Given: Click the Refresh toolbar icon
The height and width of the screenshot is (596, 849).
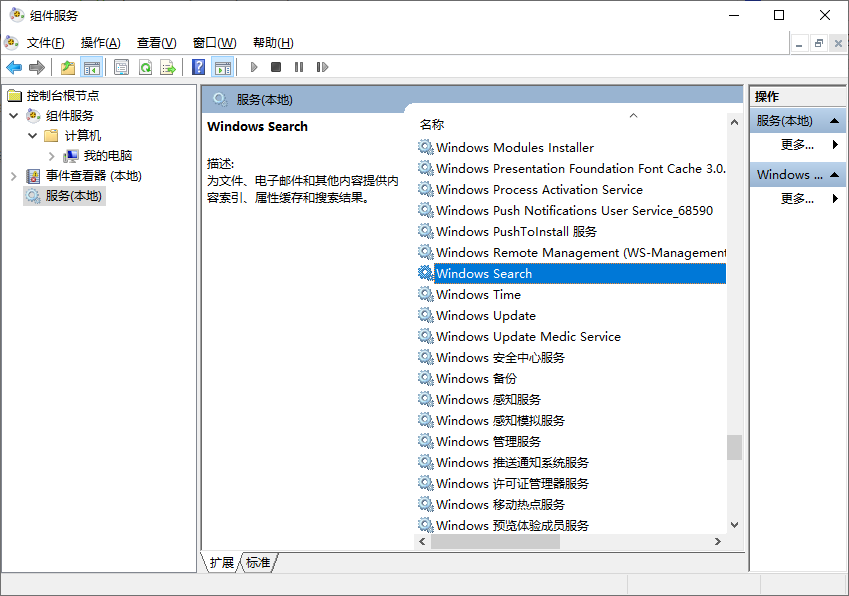Looking at the screenshot, I should point(145,67).
